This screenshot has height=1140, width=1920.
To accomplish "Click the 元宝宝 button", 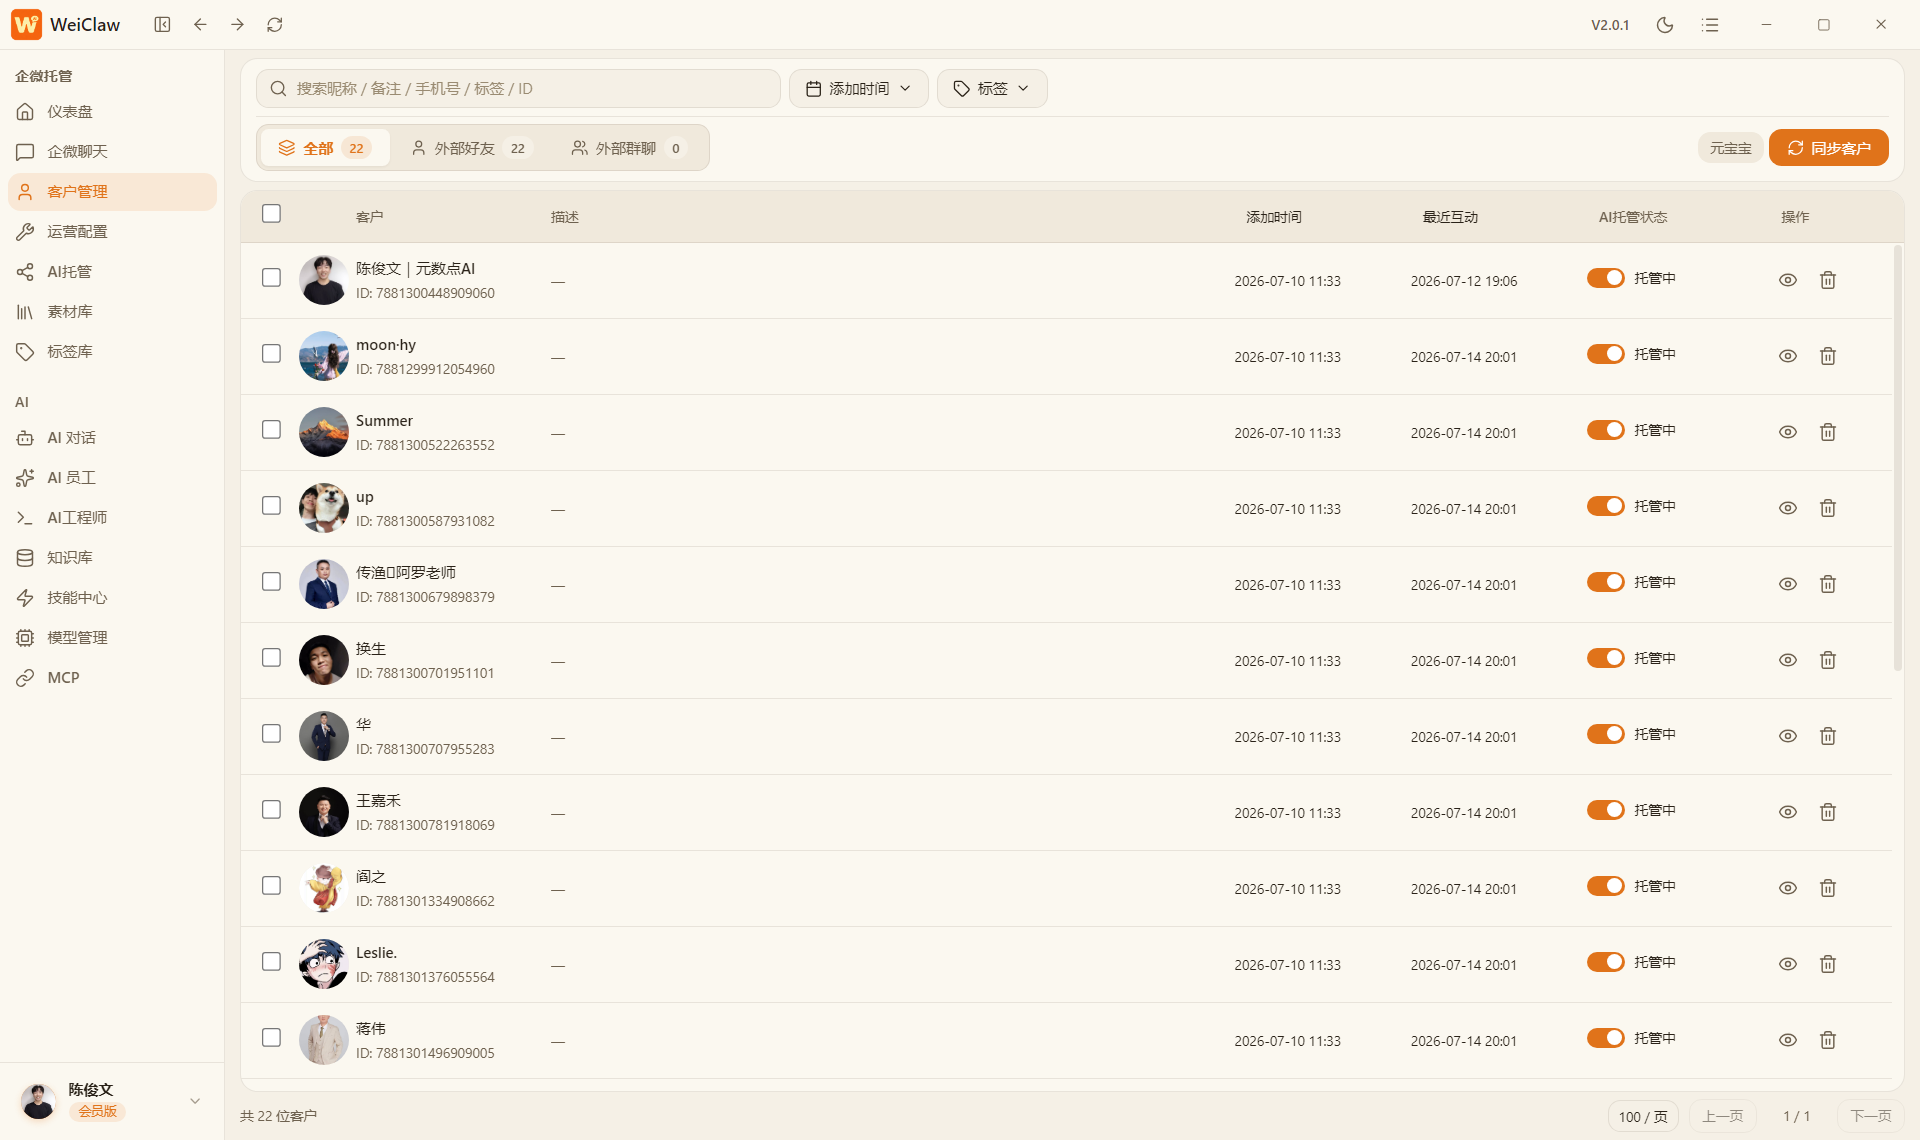I will point(1730,148).
